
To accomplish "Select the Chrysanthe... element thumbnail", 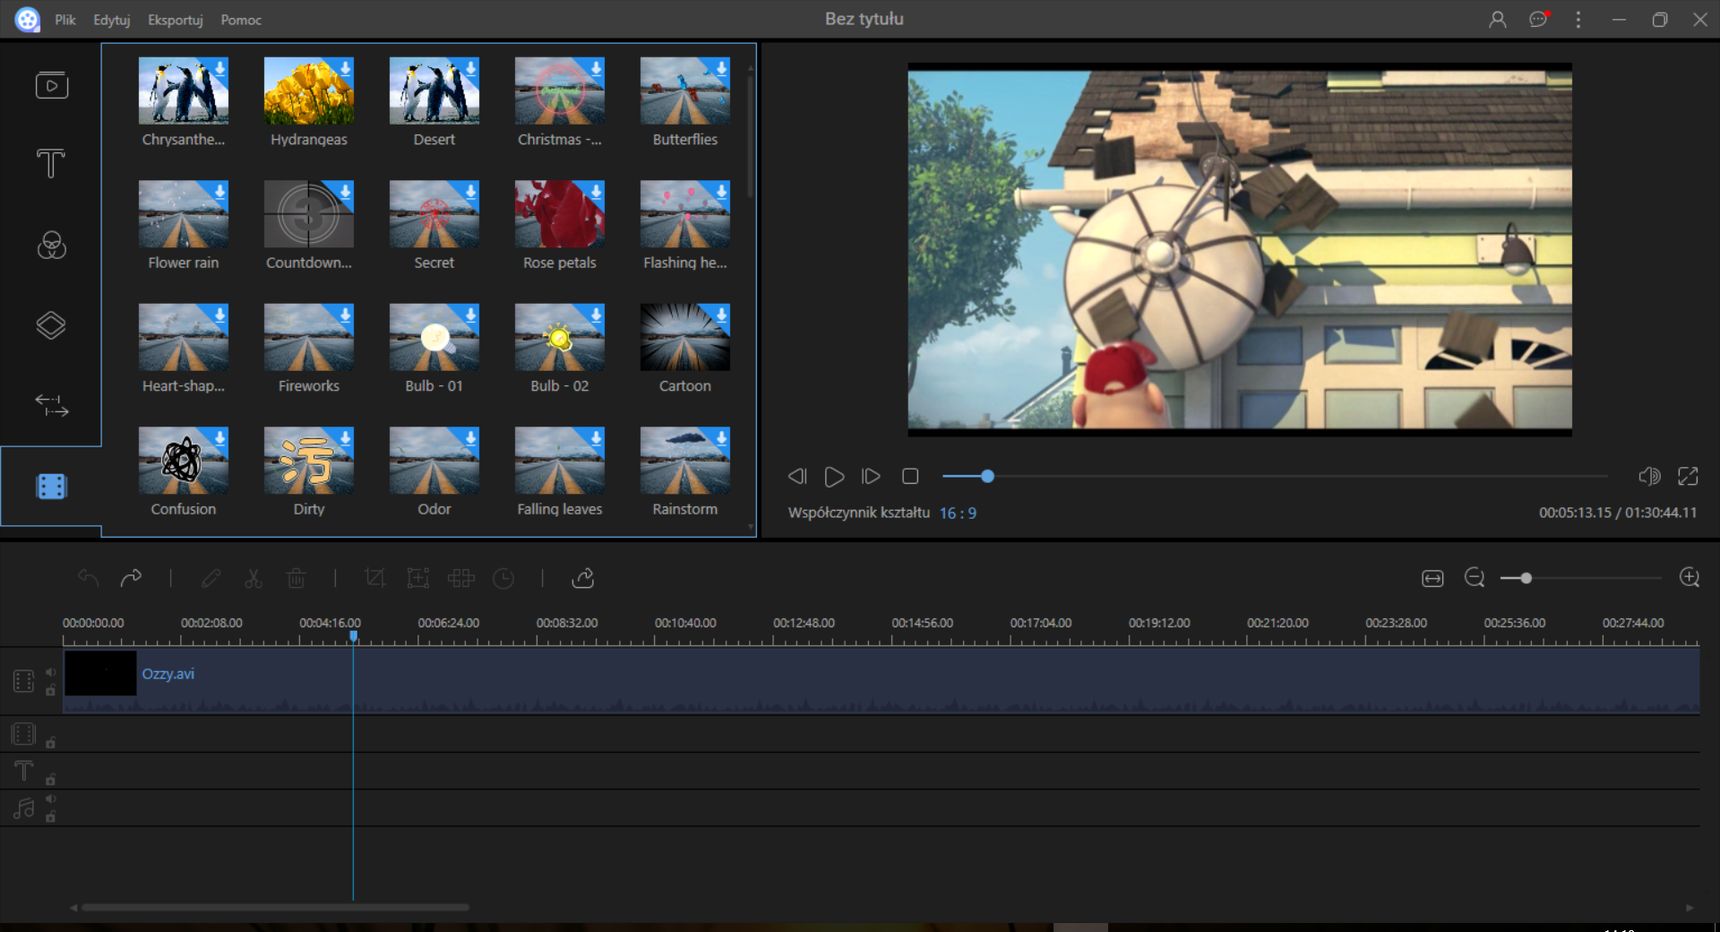I will (x=183, y=90).
